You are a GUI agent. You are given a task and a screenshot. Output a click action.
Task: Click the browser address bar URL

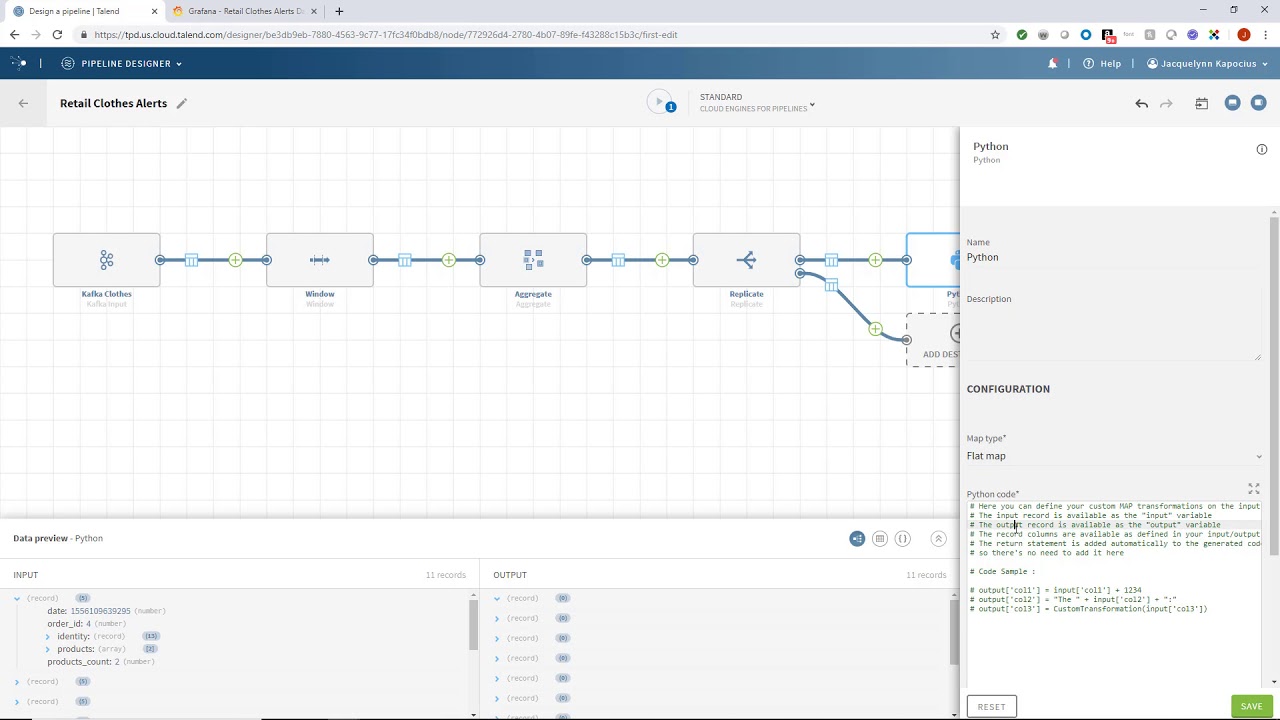click(385, 34)
